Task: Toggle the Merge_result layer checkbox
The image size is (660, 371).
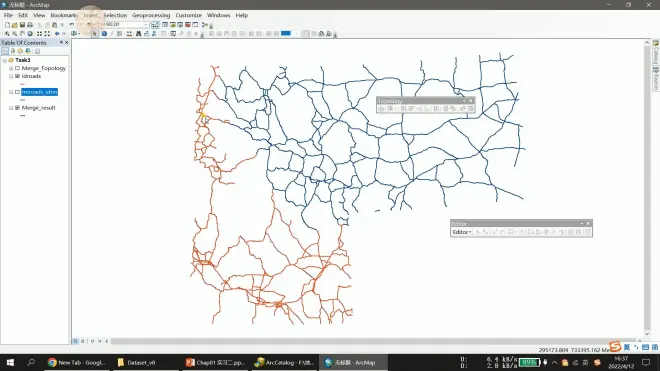Action: [17, 108]
